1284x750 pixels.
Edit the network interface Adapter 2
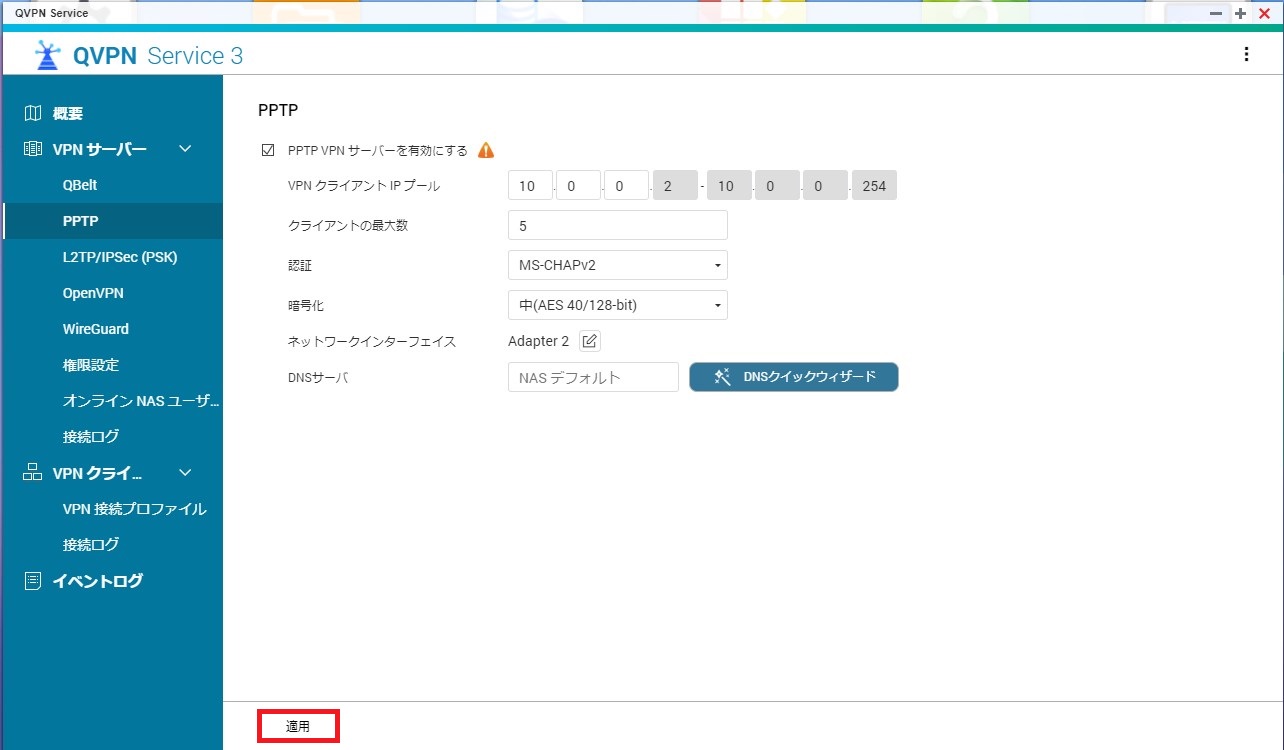coord(590,341)
